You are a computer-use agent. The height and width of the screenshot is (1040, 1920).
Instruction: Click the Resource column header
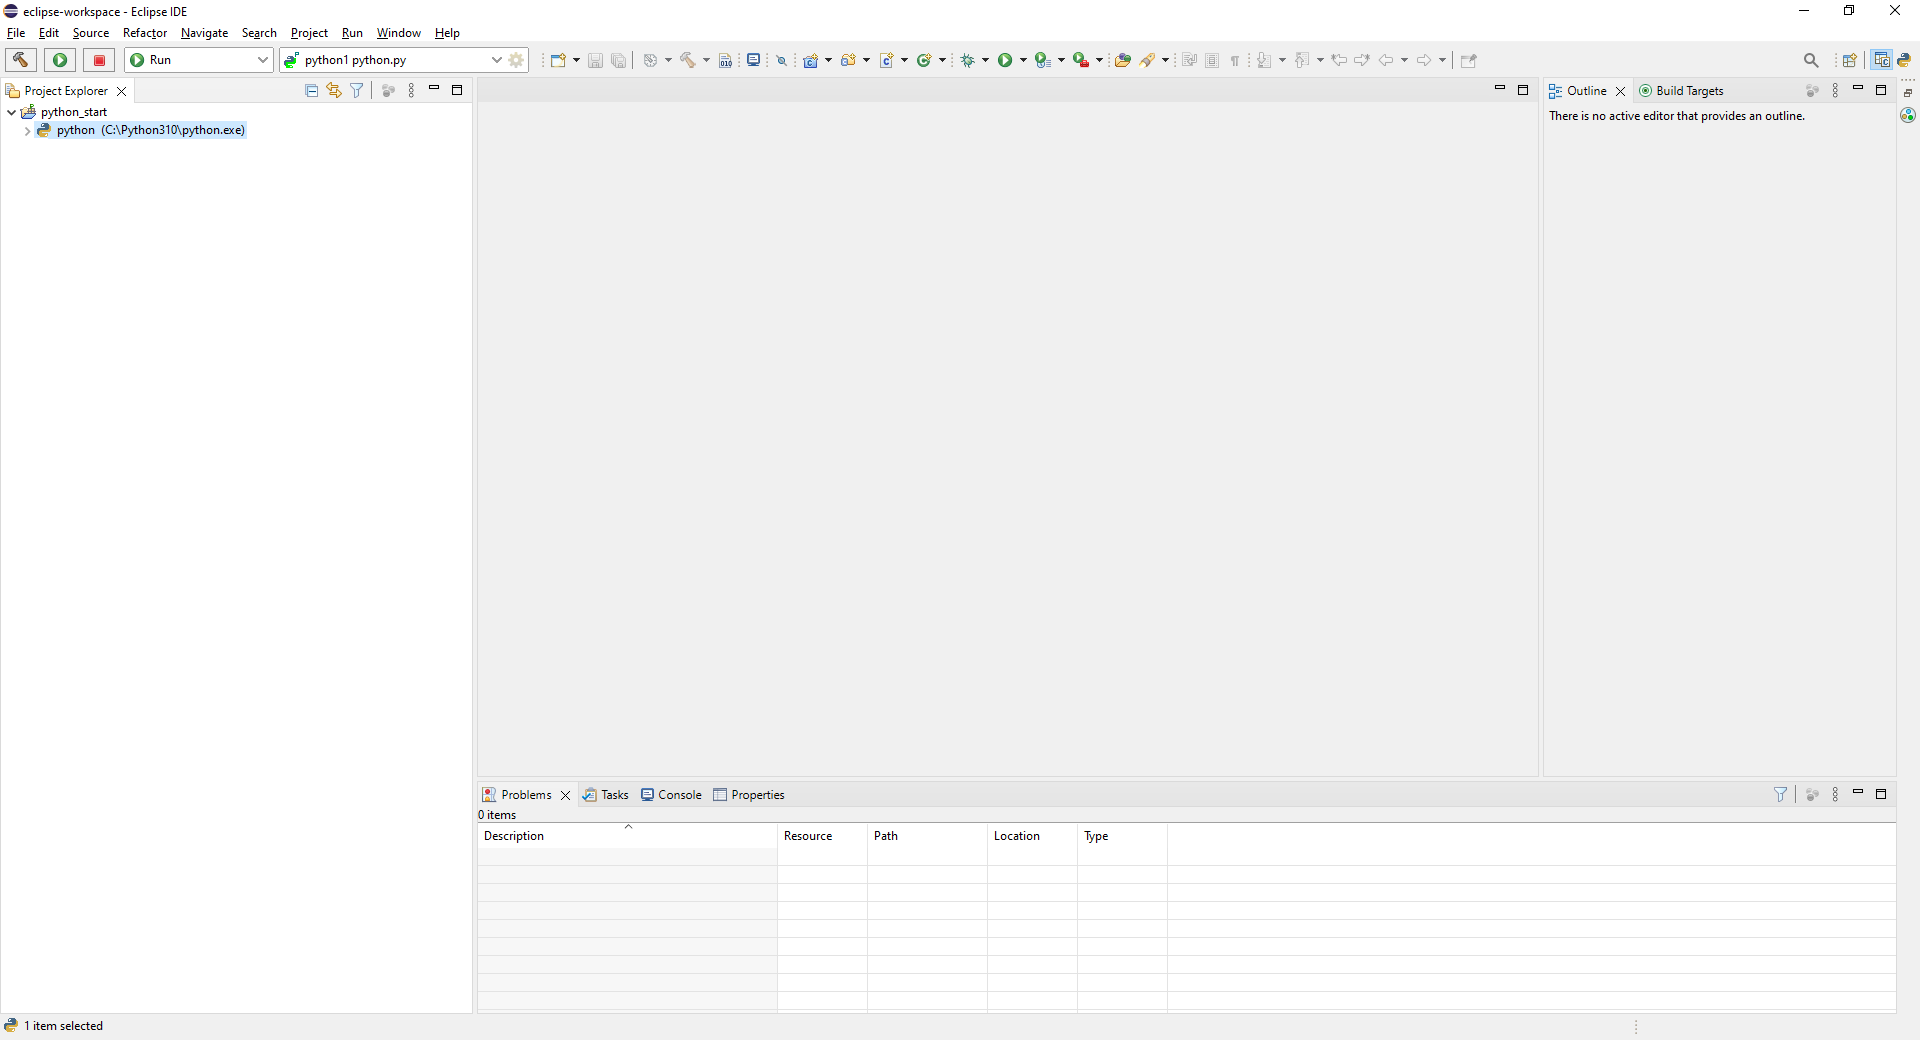(808, 836)
